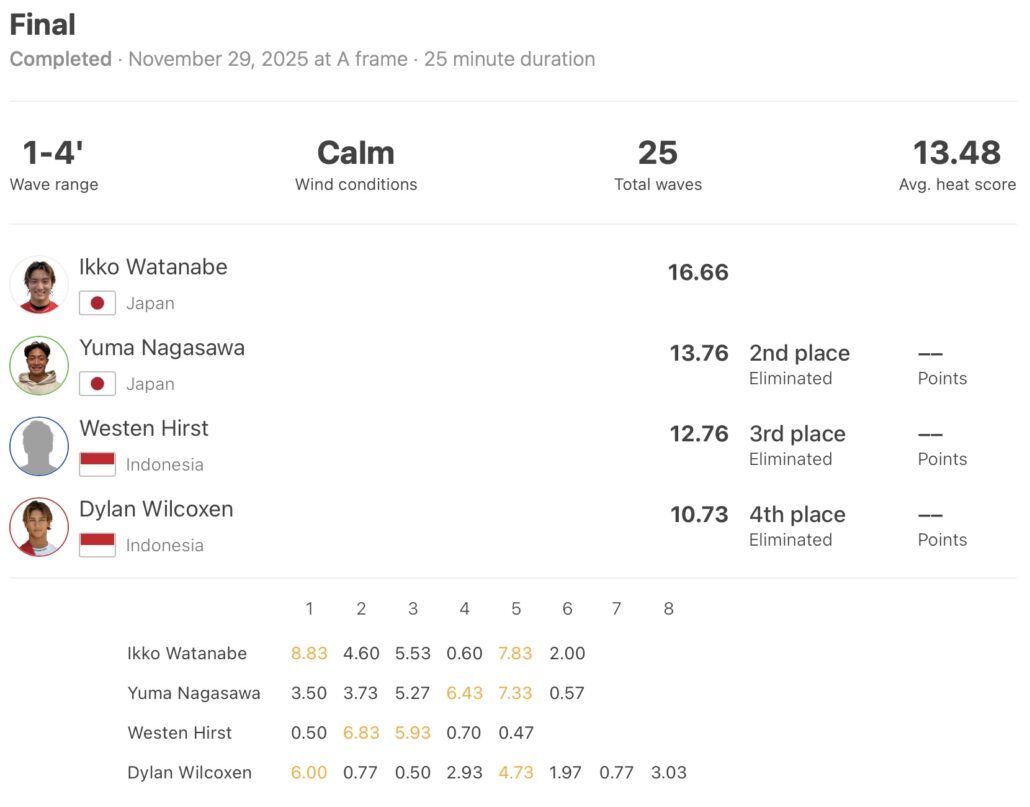Viewport: 1030px width, 807px height.
Task: Select Dylan Wilcoxen name in results list
Action: coord(156,509)
